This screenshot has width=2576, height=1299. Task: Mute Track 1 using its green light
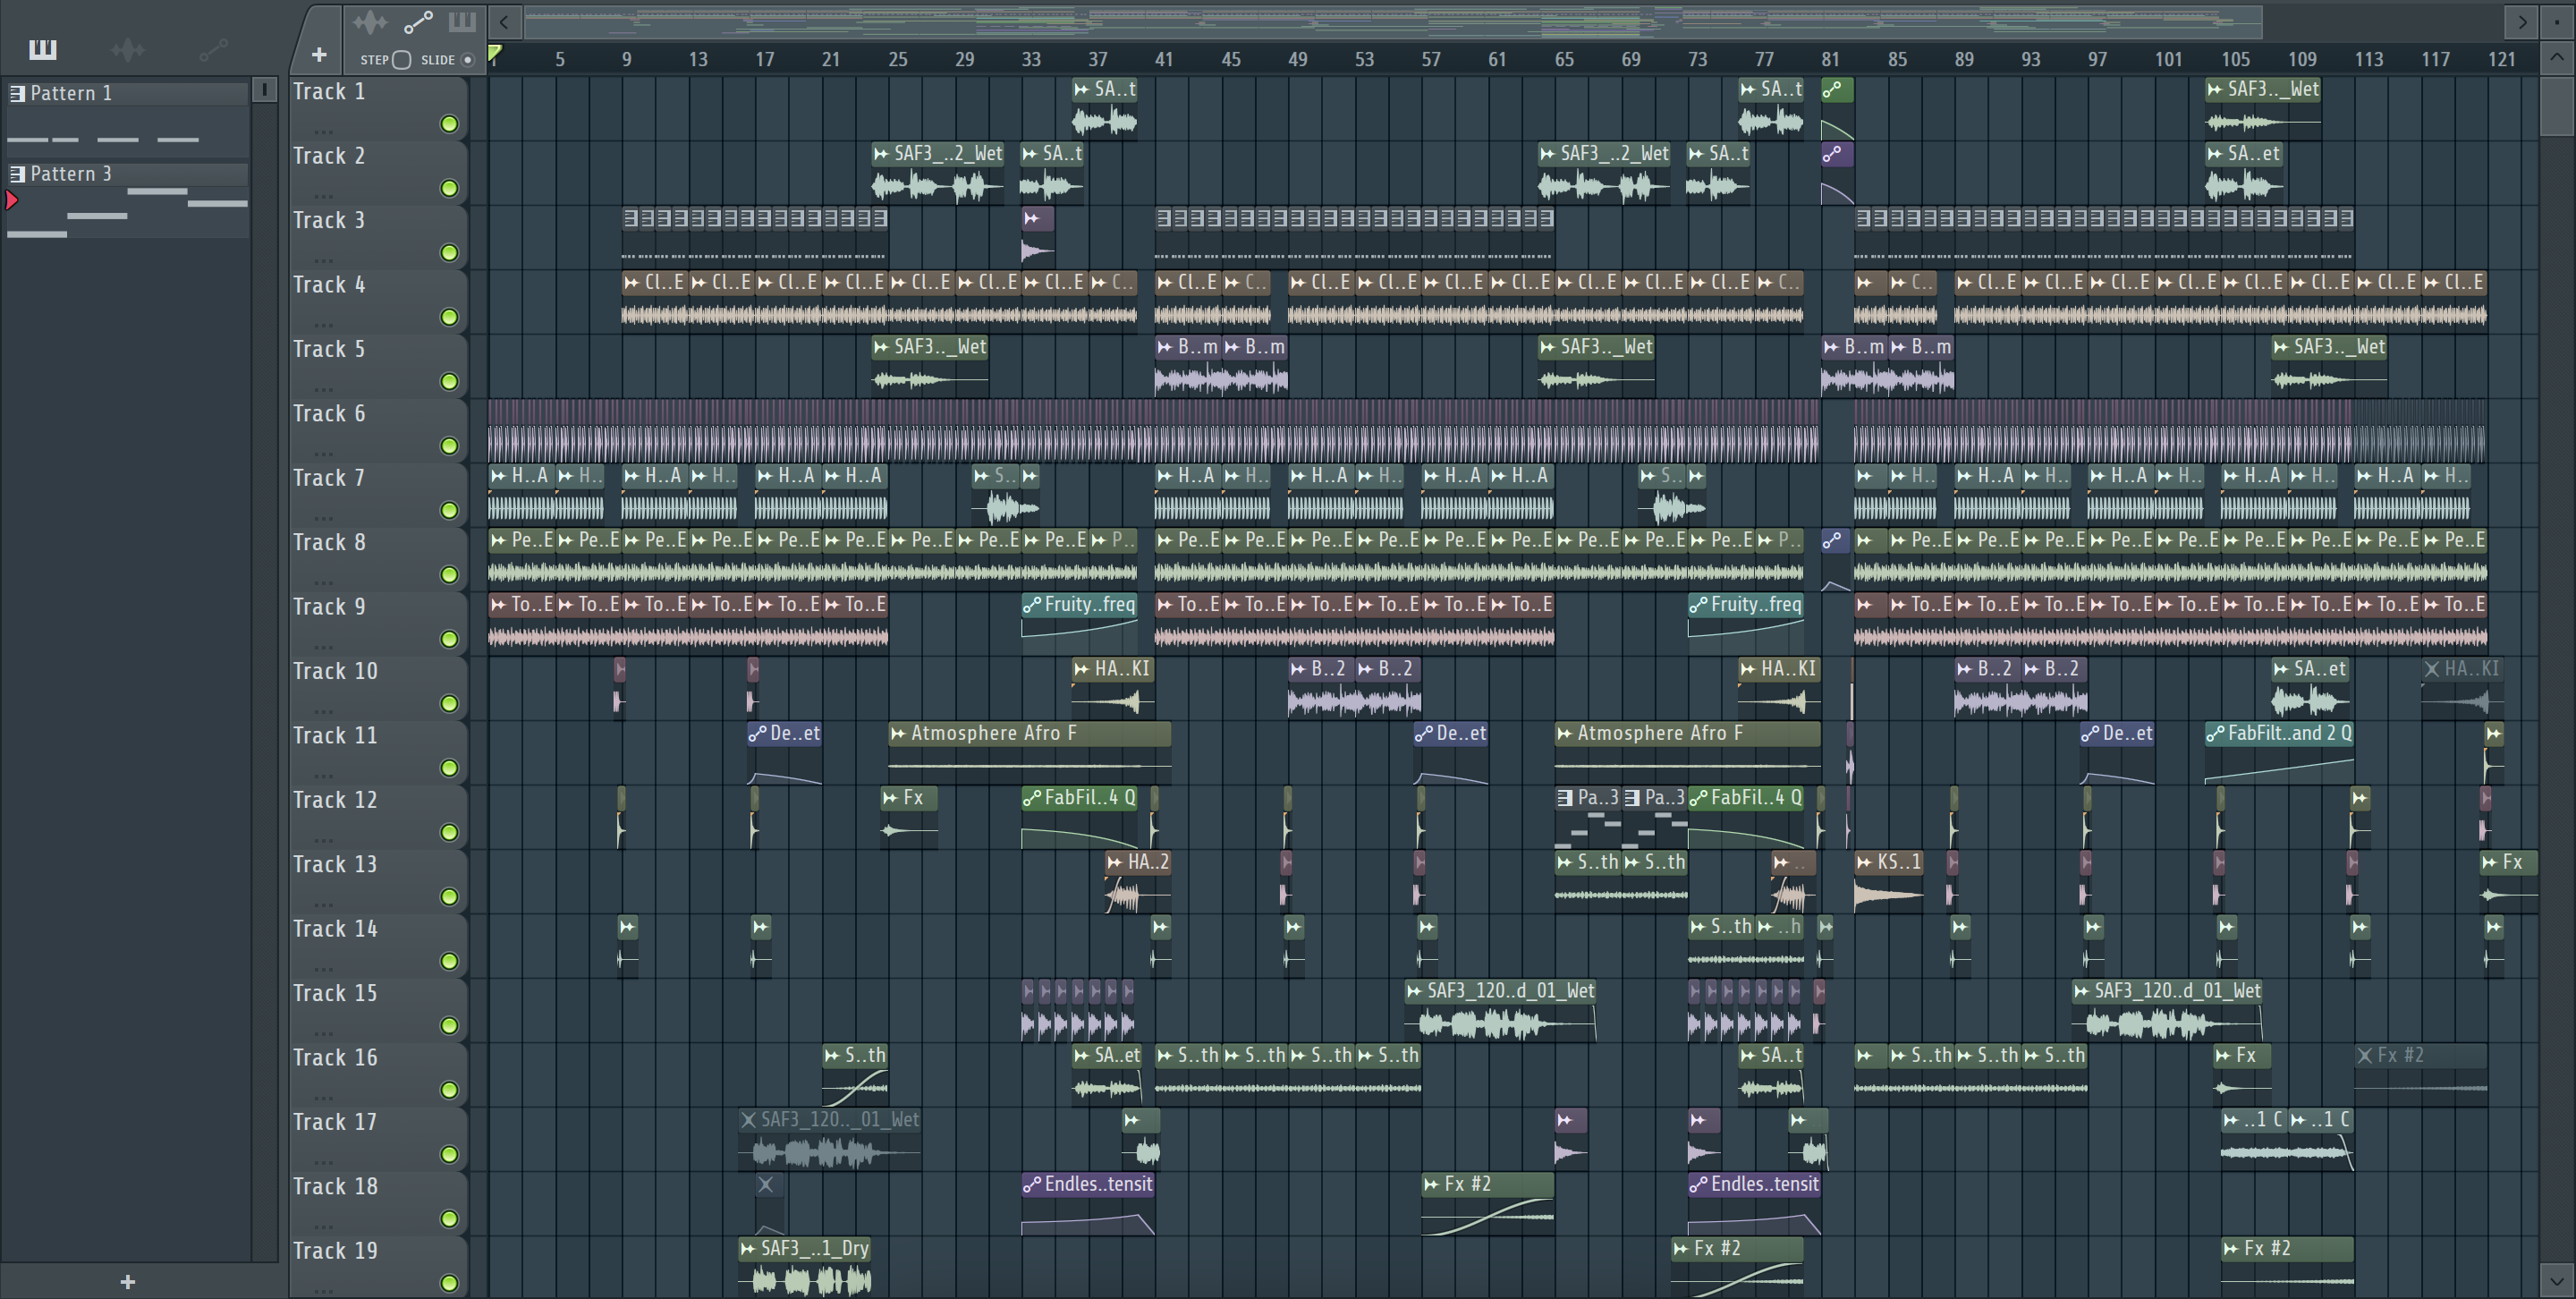449,124
